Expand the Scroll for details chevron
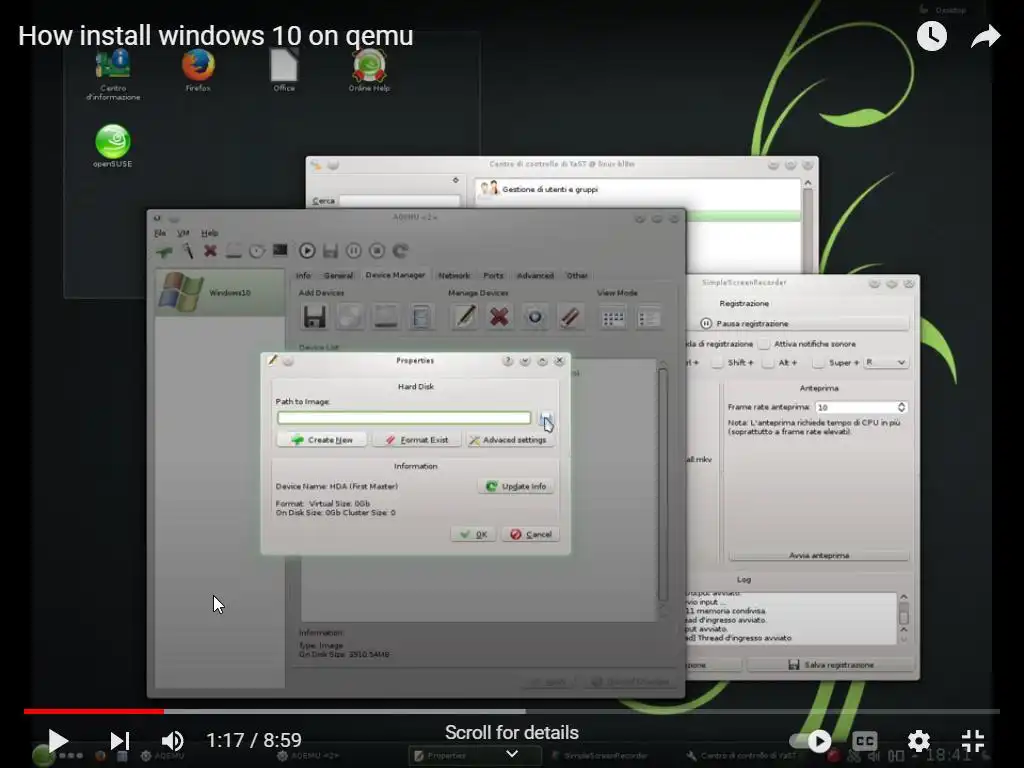The image size is (1024, 768). [512, 754]
